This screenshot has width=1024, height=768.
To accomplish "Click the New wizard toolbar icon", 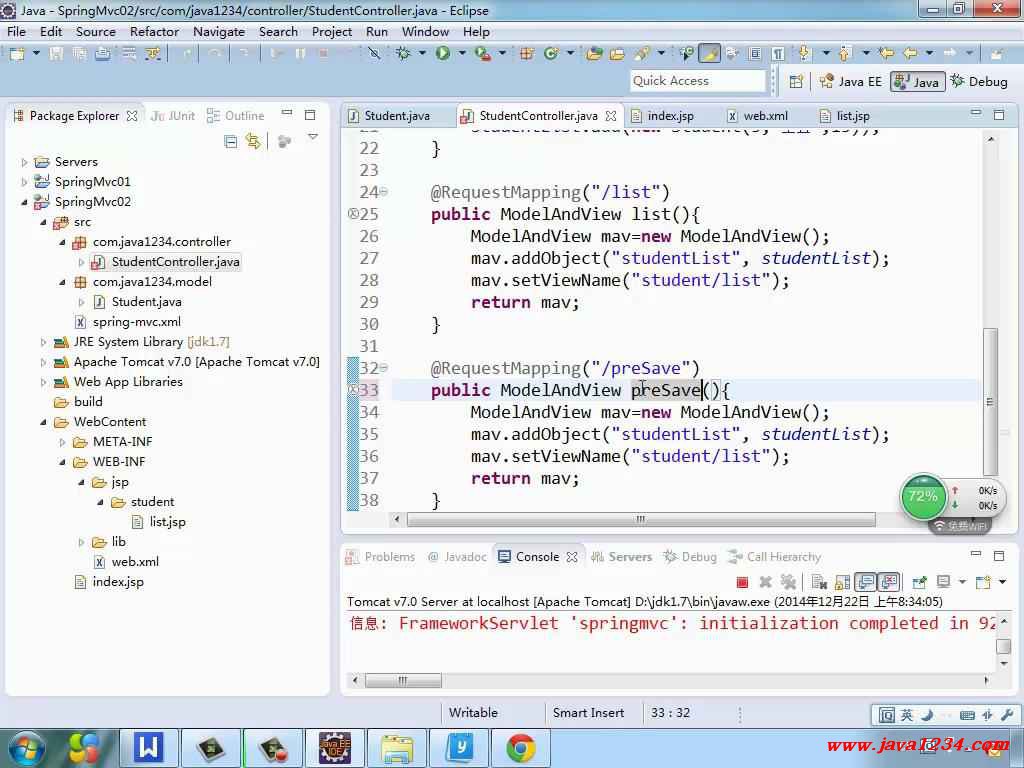I will coord(17,54).
